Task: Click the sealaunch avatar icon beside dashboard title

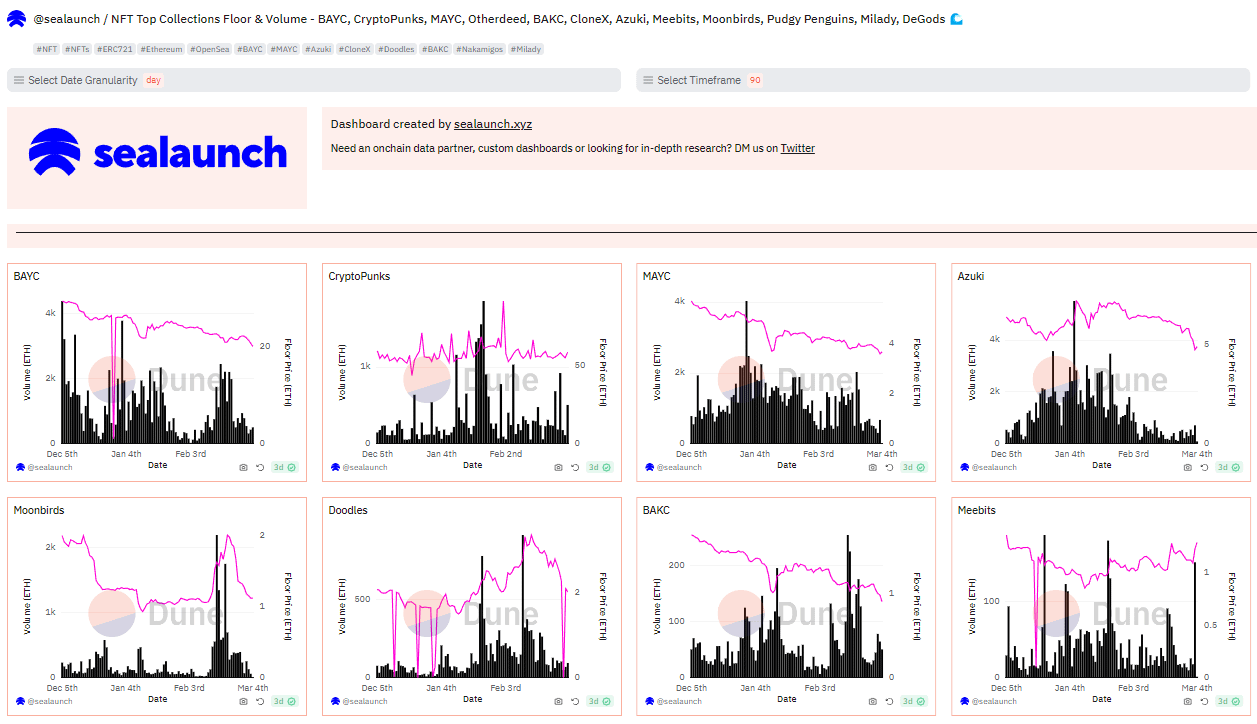Action: click(16, 19)
